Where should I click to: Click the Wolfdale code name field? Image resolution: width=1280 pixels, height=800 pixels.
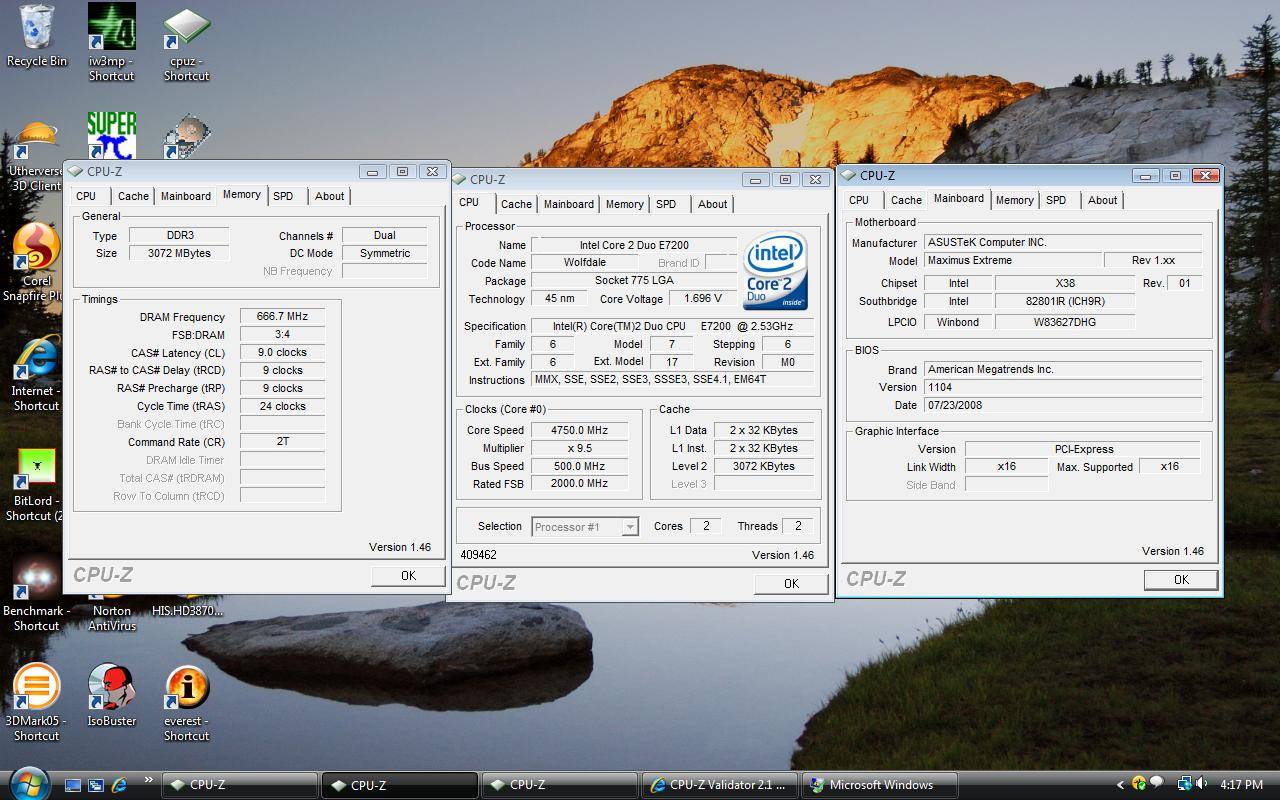(x=584, y=262)
